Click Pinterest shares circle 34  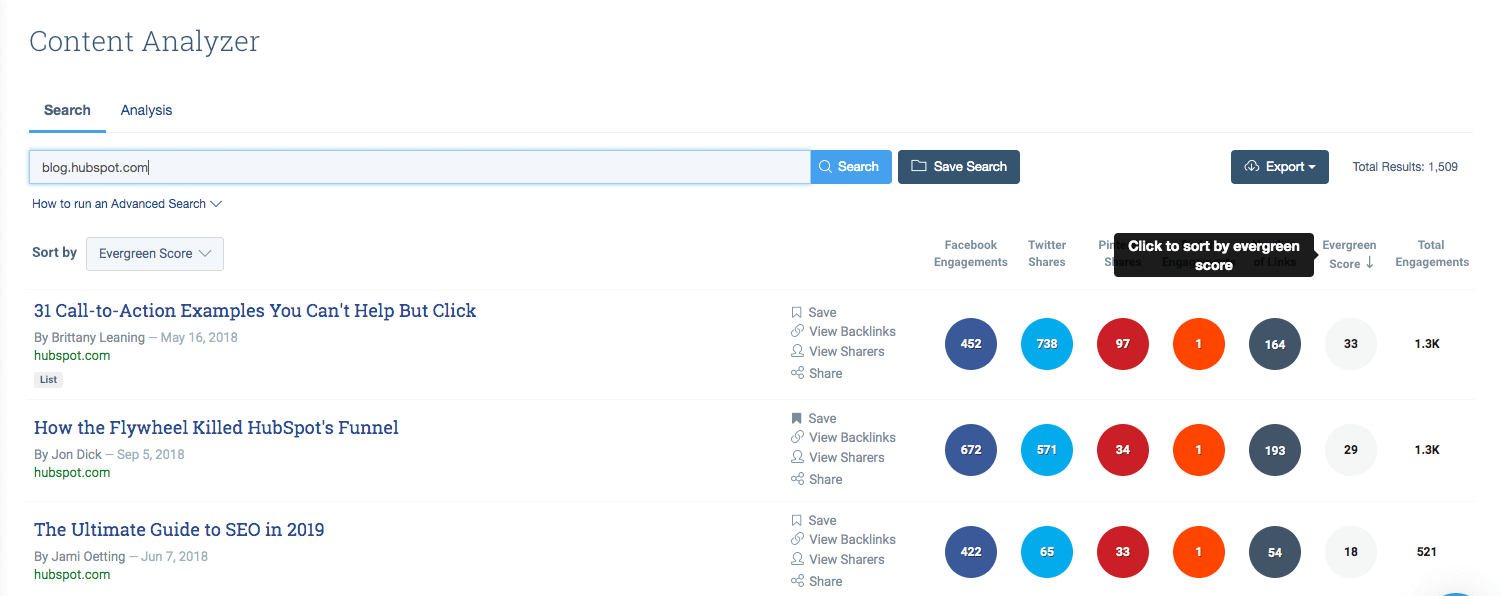click(x=1123, y=450)
